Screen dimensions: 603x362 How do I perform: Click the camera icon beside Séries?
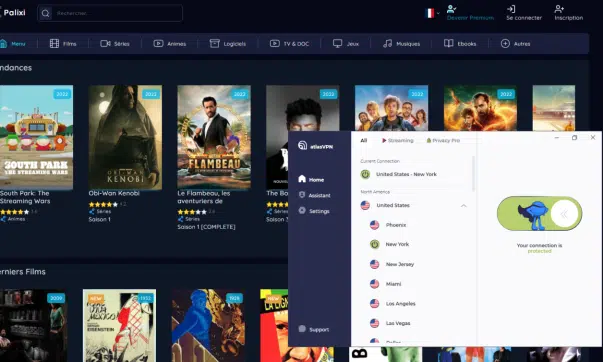point(105,43)
